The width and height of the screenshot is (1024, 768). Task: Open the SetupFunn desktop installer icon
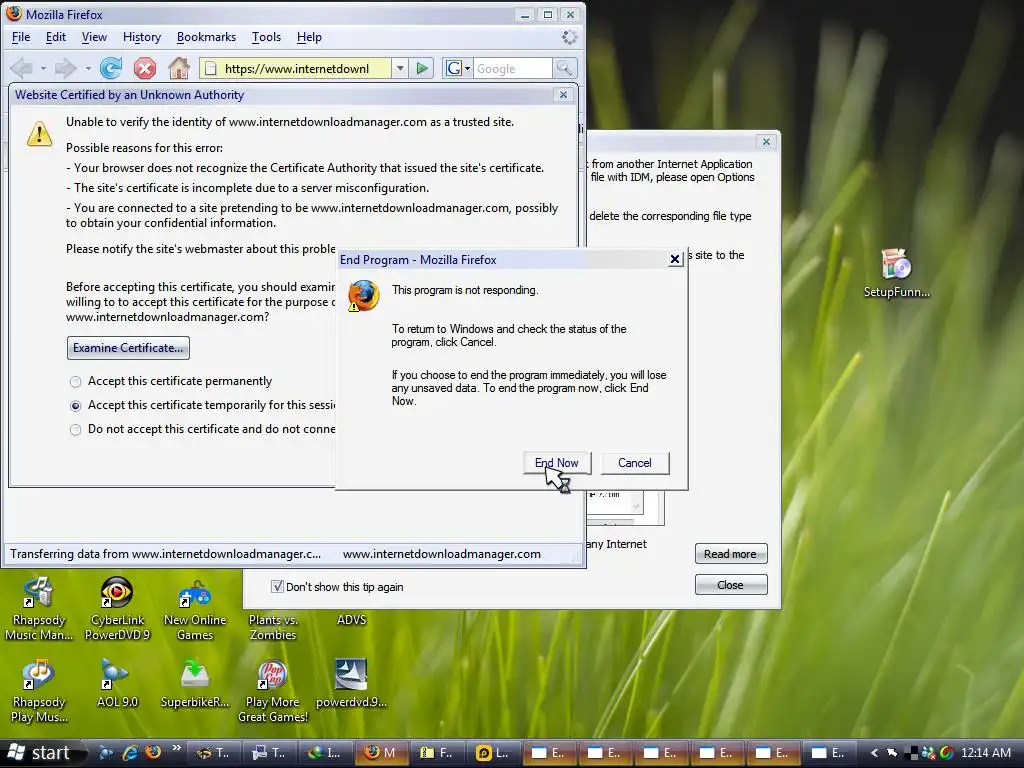pos(896,273)
